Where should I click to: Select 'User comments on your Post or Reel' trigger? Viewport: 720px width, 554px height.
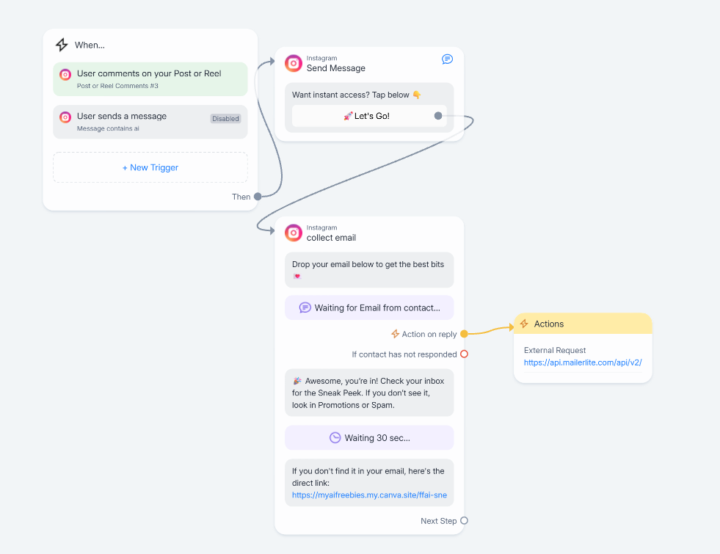pyautogui.click(x=150, y=79)
